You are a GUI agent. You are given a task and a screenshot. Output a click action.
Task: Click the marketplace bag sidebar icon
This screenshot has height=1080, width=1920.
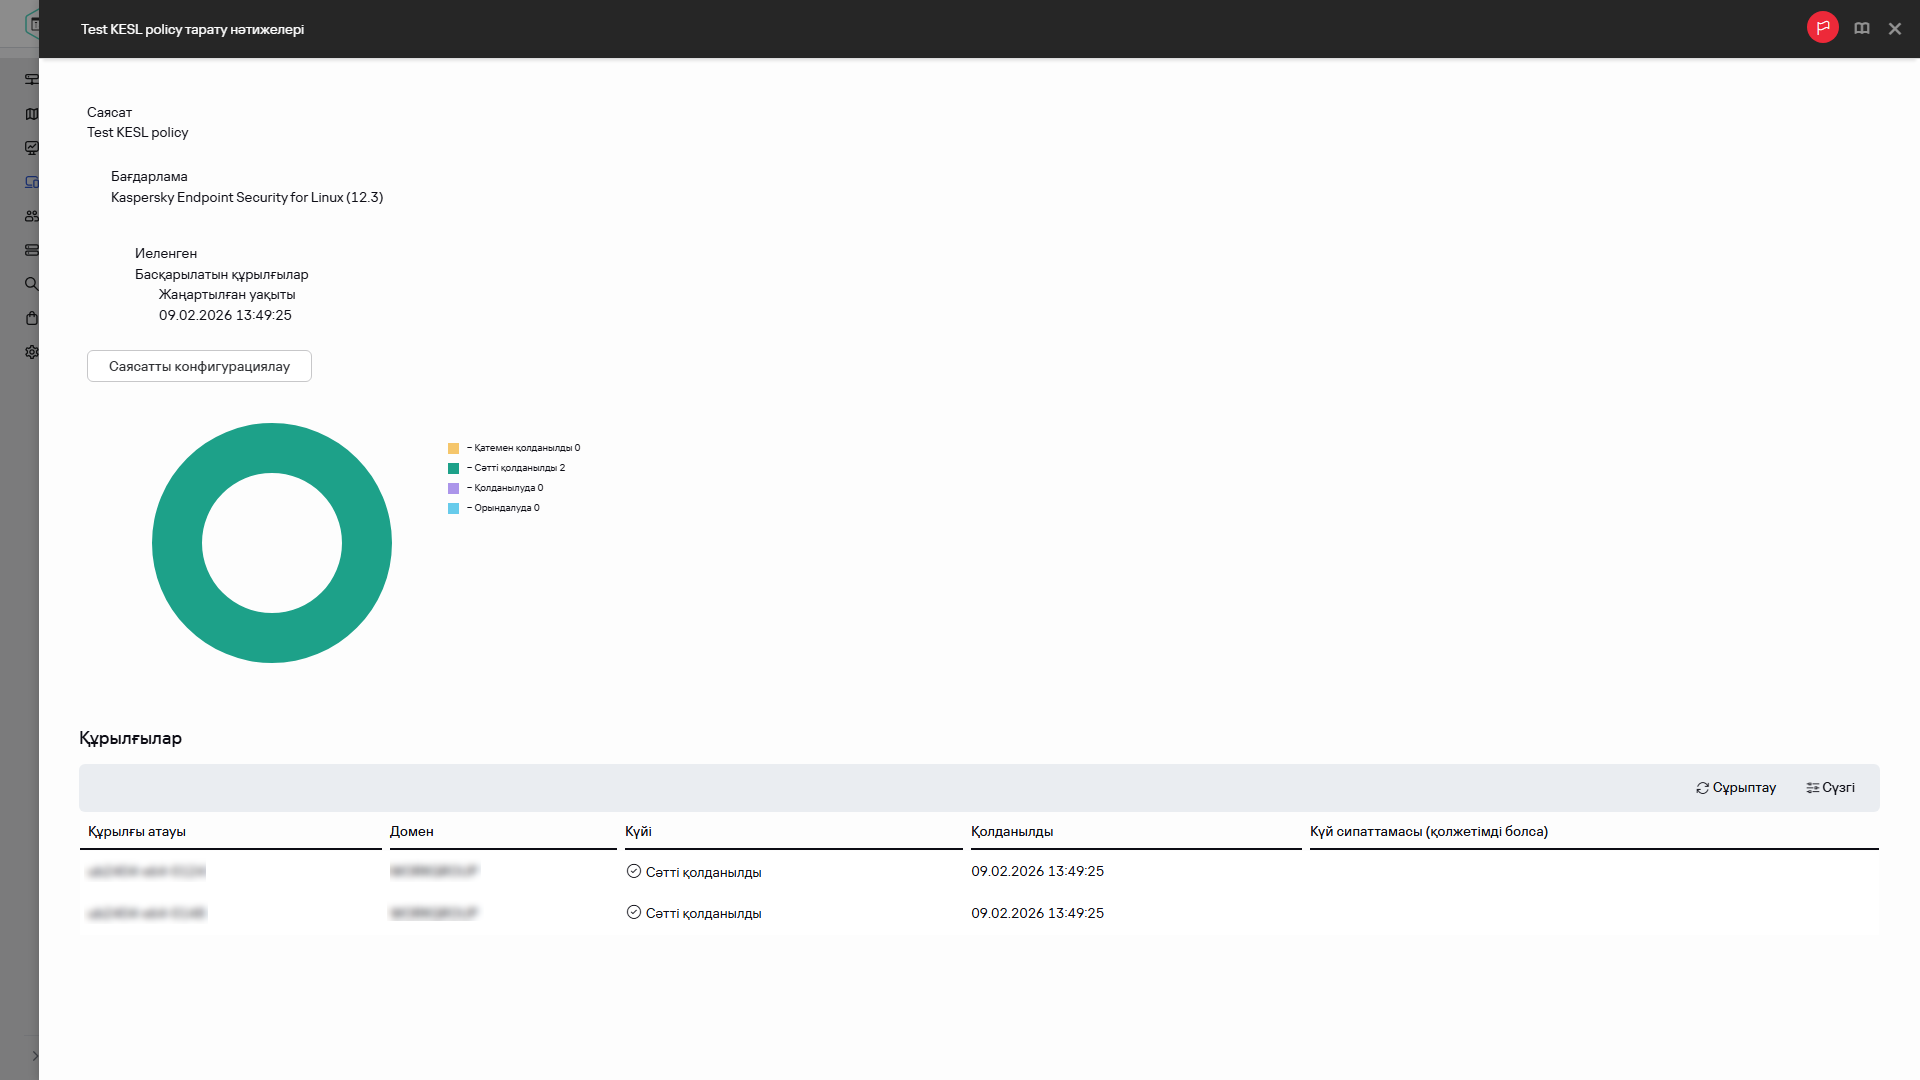pyautogui.click(x=32, y=318)
